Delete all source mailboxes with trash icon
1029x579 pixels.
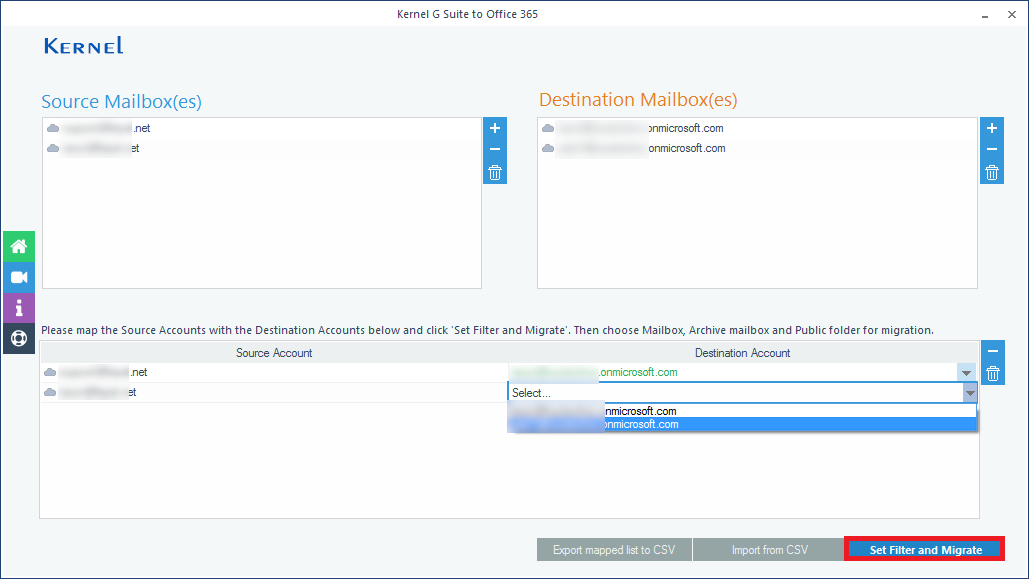pyautogui.click(x=495, y=173)
